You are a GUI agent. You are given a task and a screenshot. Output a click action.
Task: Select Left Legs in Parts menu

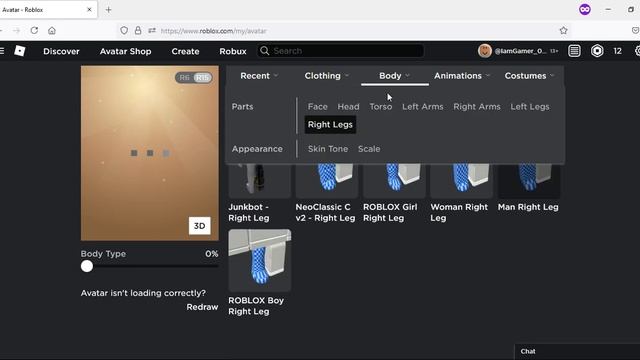[530, 107]
